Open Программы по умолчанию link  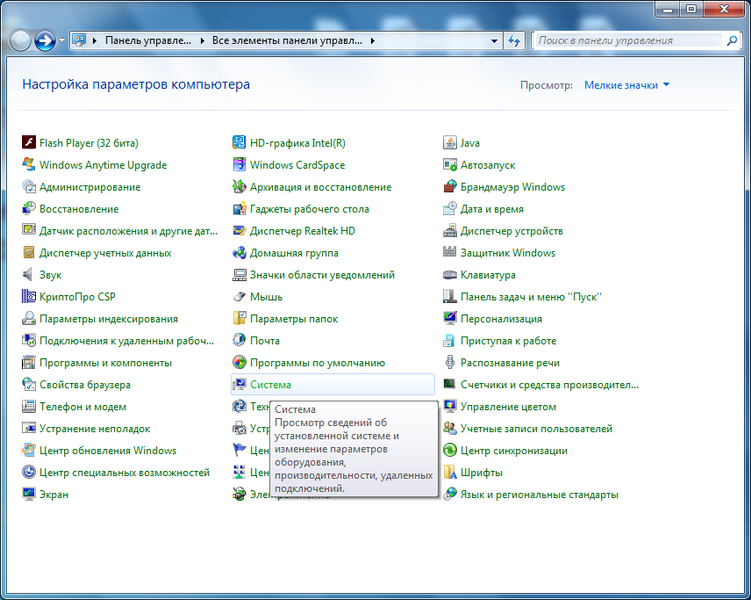coord(318,363)
